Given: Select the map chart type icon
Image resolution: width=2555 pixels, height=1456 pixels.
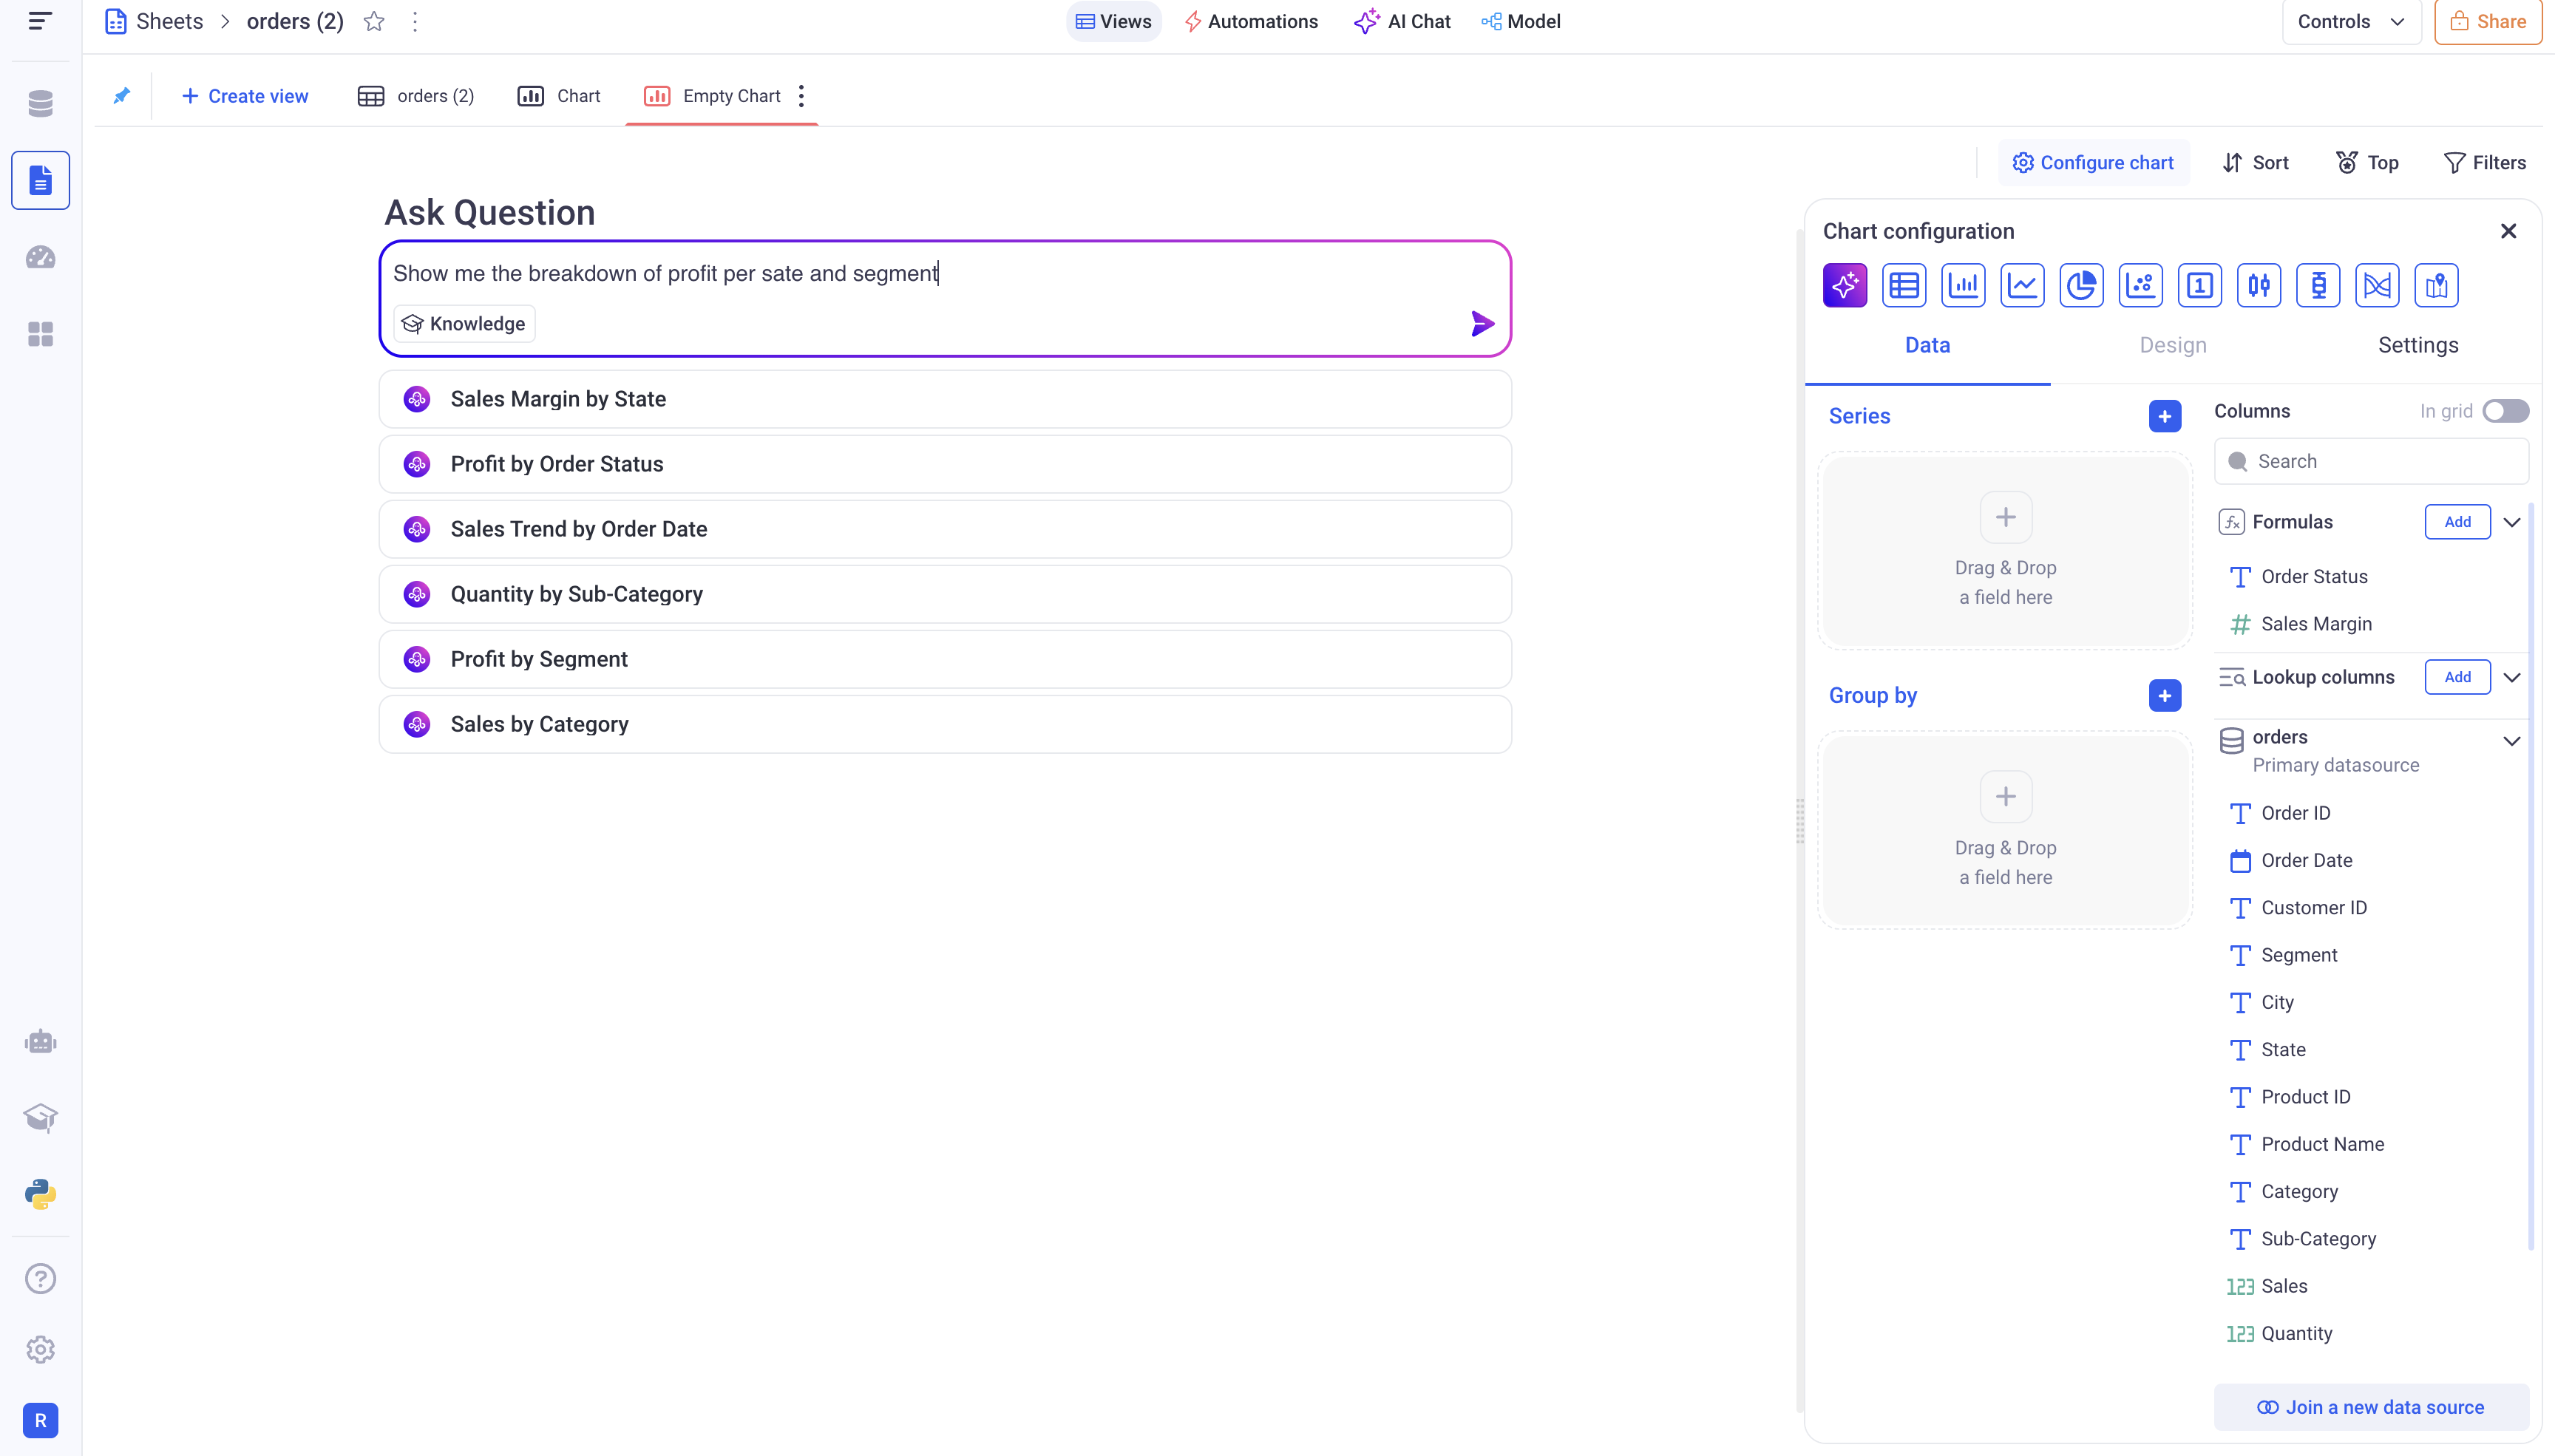Looking at the screenshot, I should coord(2436,286).
